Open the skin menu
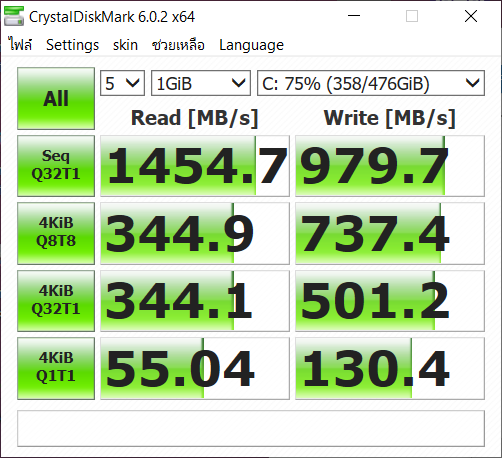The width and height of the screenshot is (502, 458). [125, 45]
